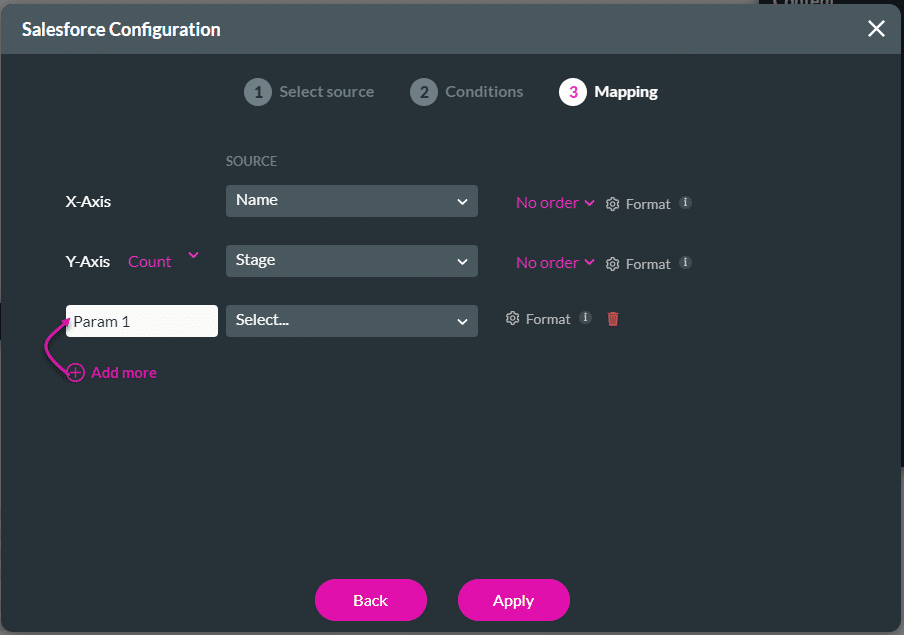Screen dimensions: 904x635
Task: Click the plus circle icon for Add more
Action: [76, 373]
